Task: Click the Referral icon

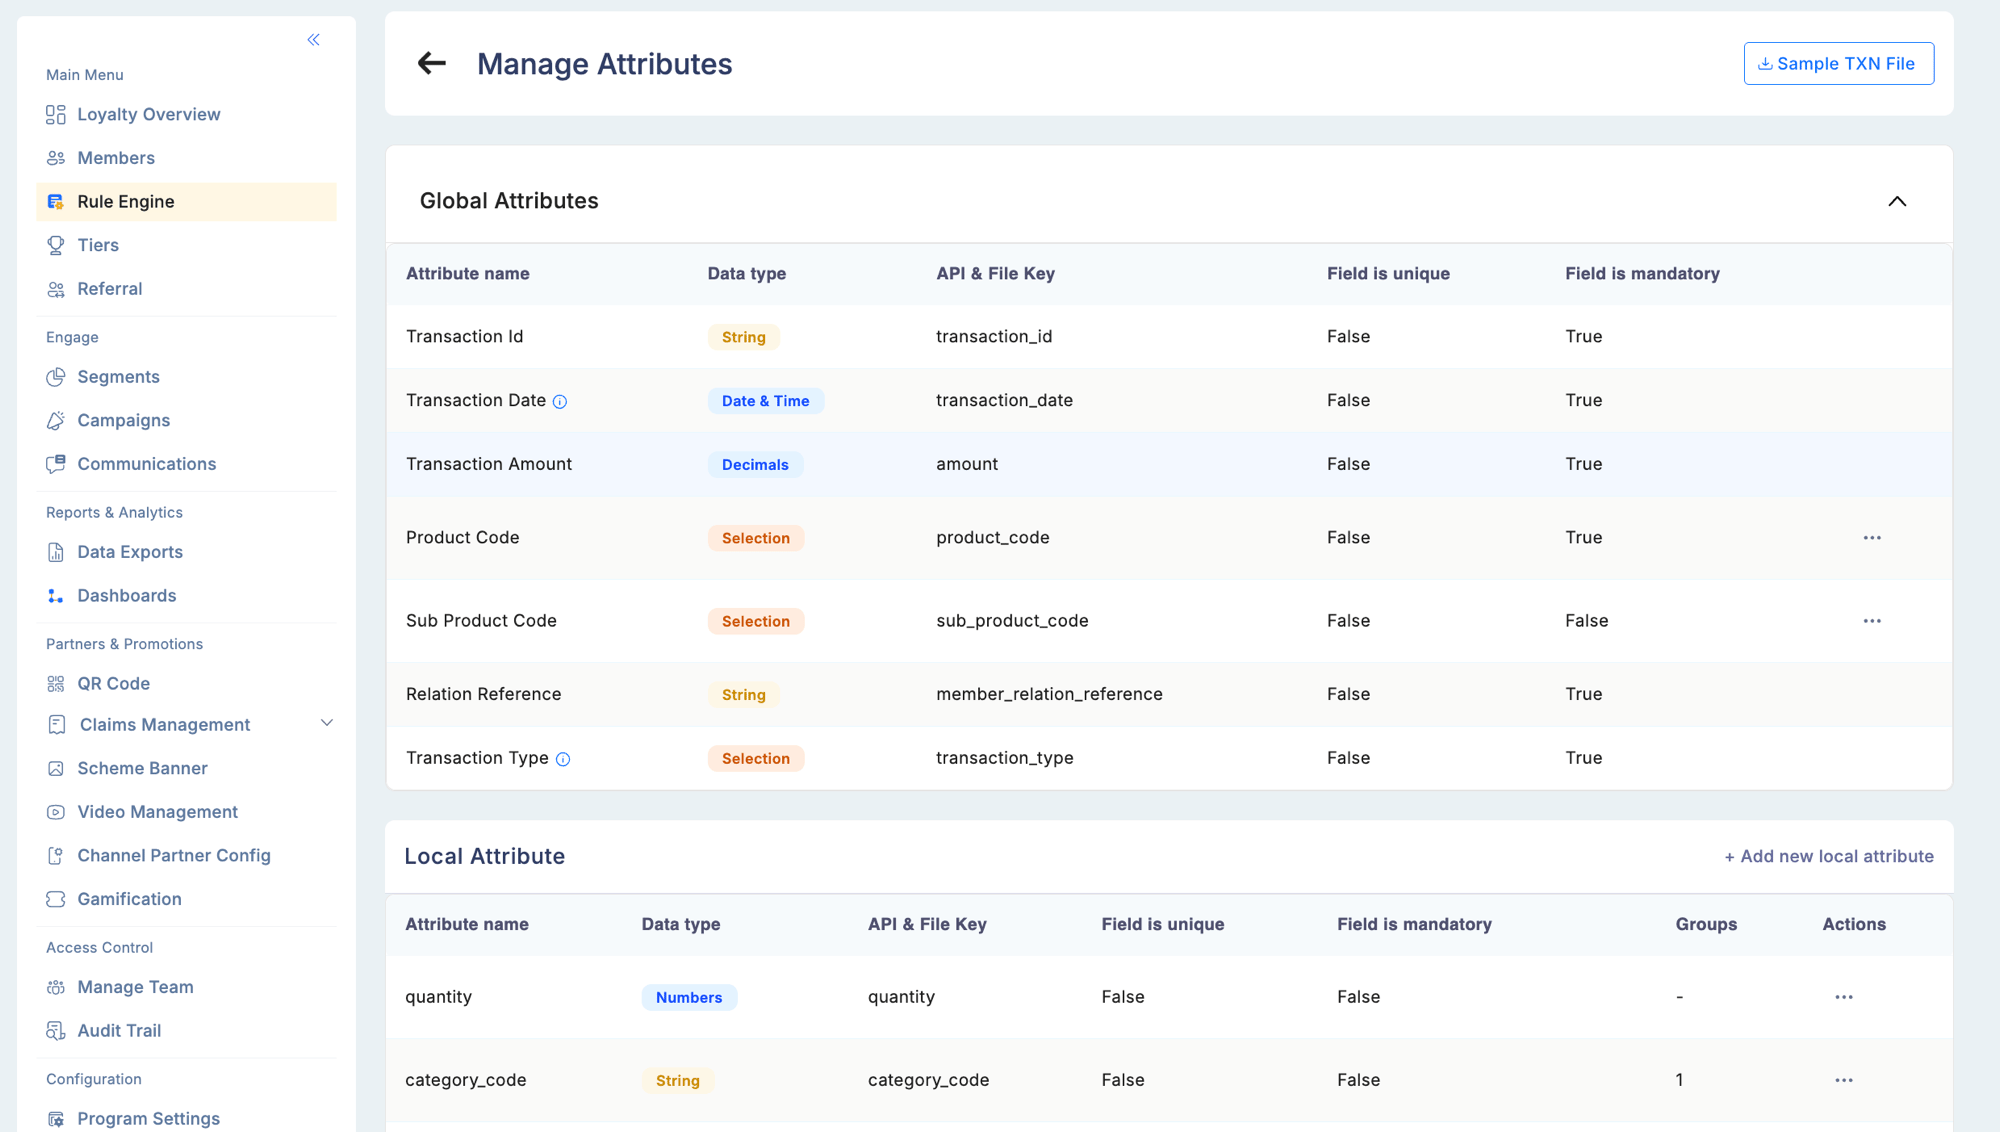Action: [56, 289]
